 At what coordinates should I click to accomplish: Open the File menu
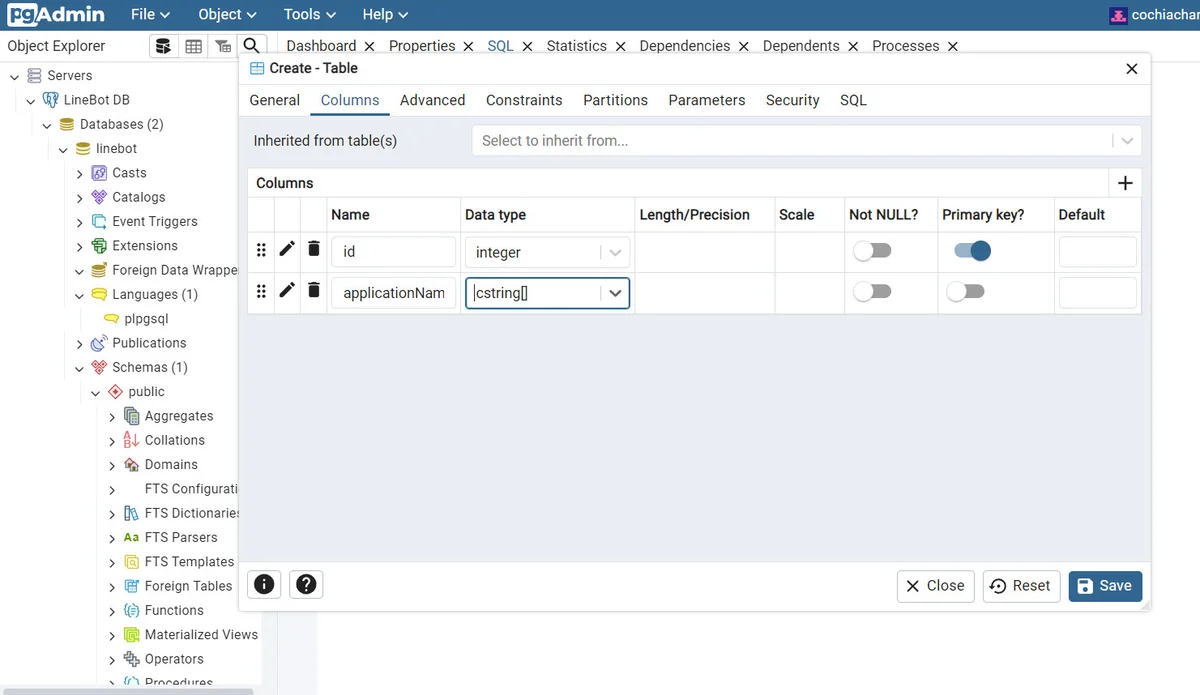coord(150,14)
